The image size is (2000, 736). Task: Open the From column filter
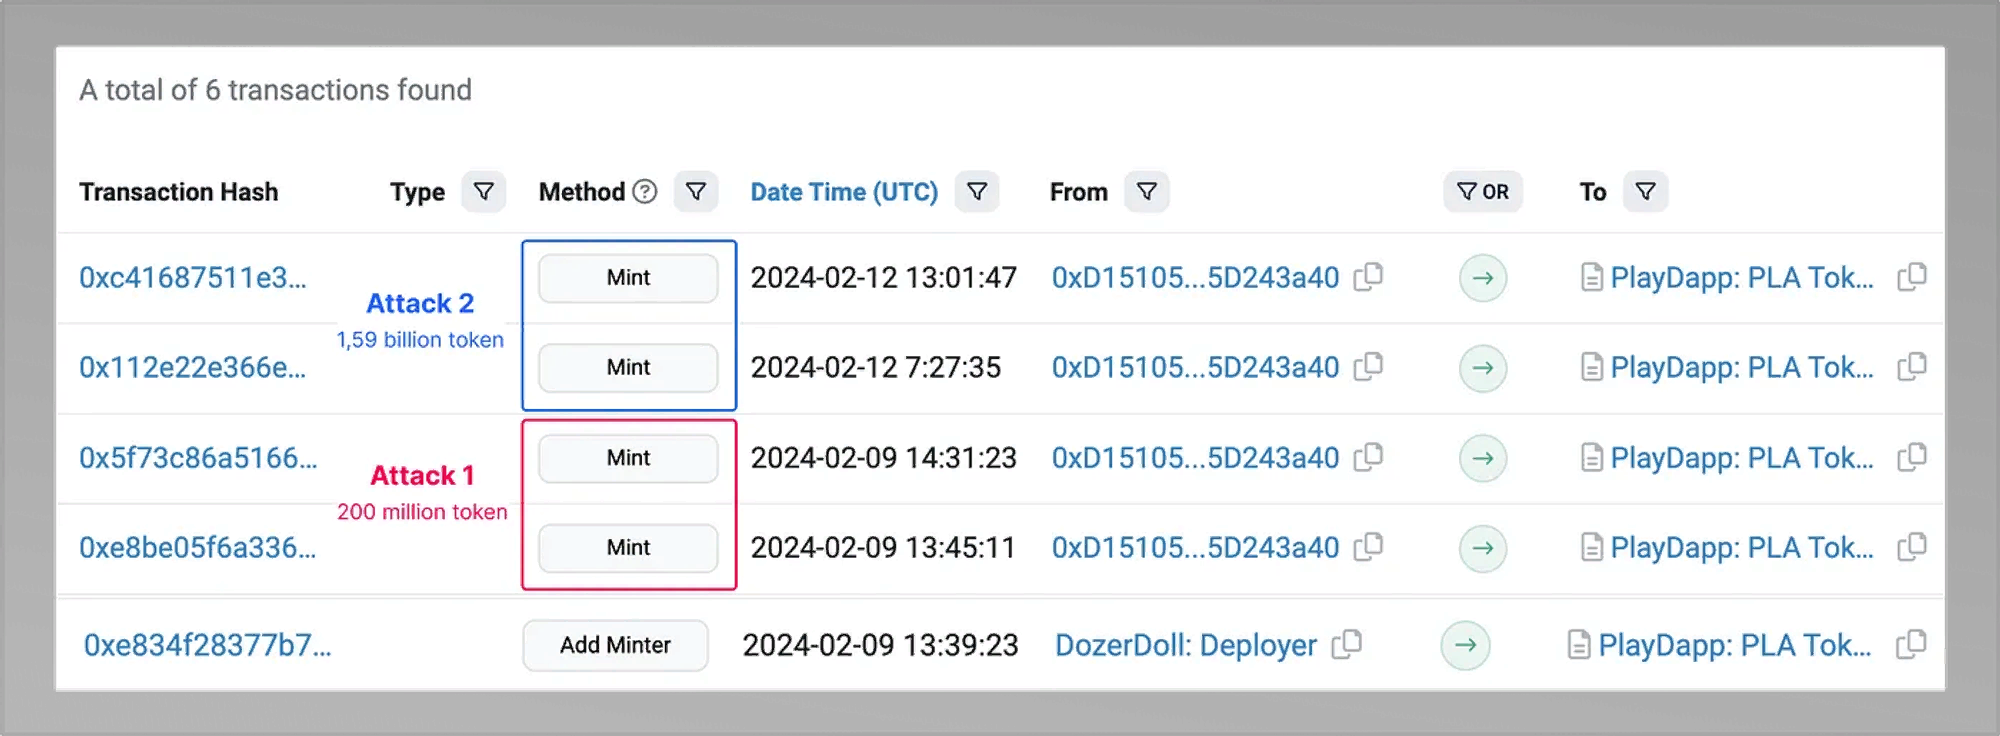pyautogui.click(x=1147, y=191)
